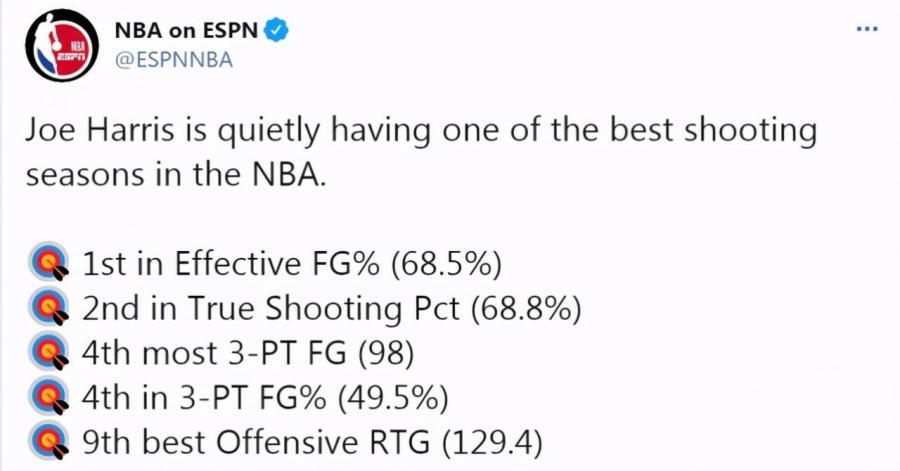Click the bullseye emoji beside 3-PT FG% line
900x471 pixels.
(49, 397)
